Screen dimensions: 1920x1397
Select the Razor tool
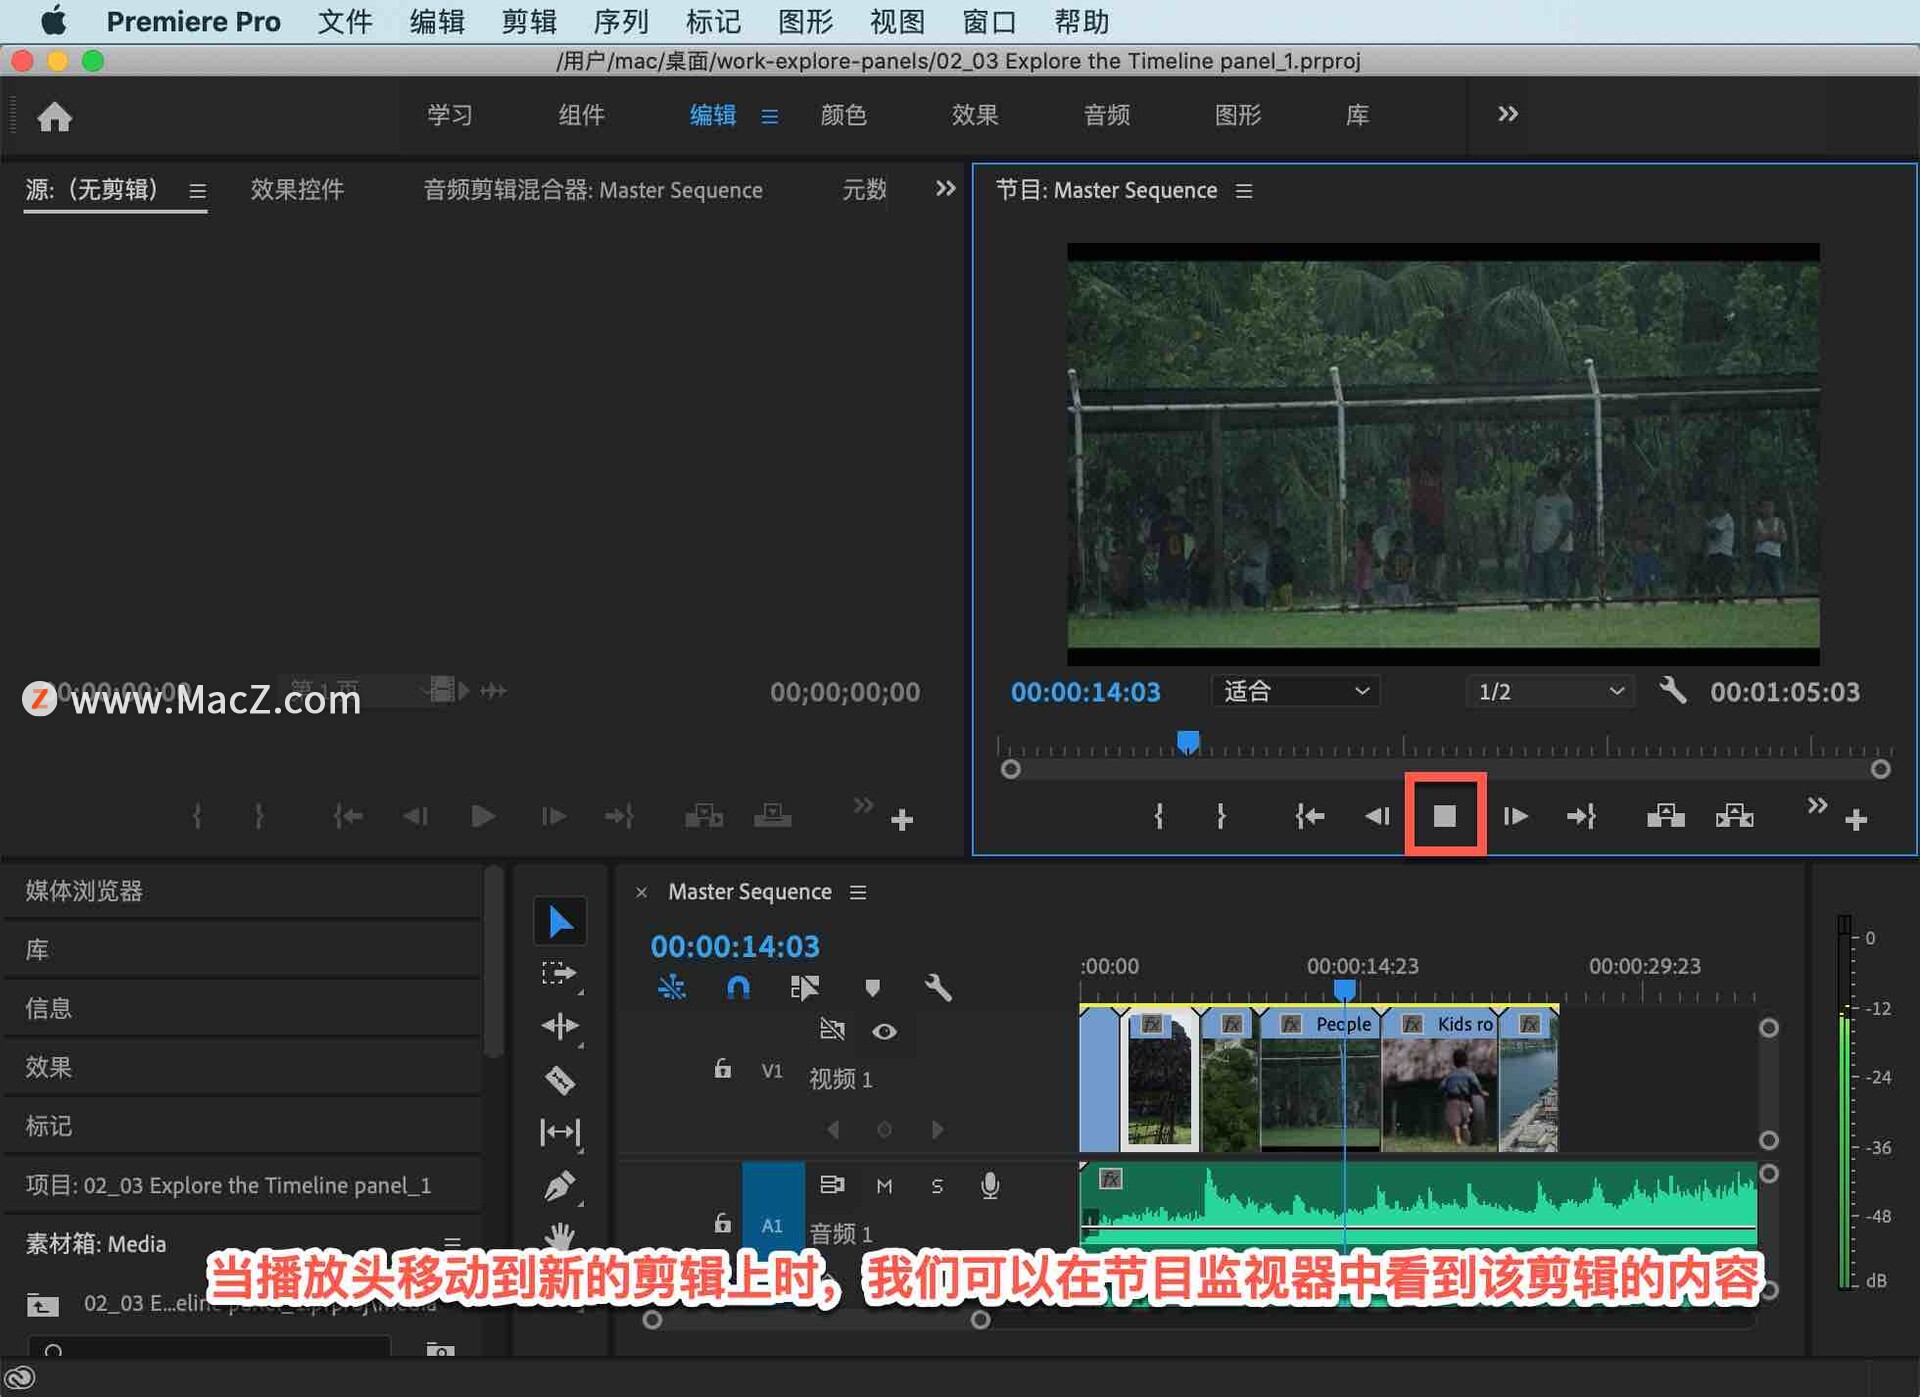560,1080
